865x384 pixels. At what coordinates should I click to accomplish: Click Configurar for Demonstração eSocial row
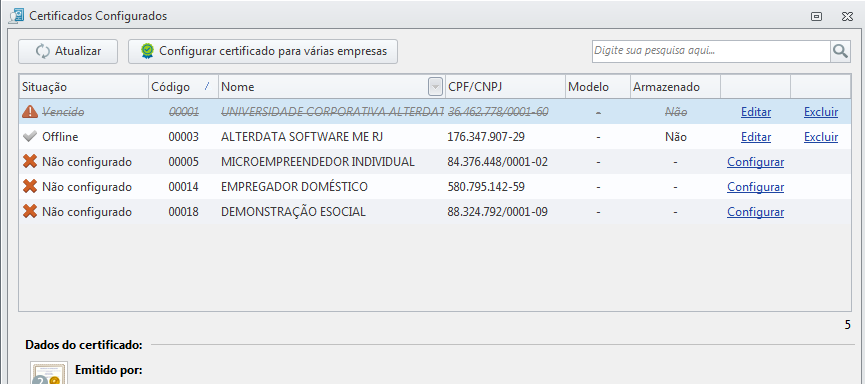click(x=755, y=211)
